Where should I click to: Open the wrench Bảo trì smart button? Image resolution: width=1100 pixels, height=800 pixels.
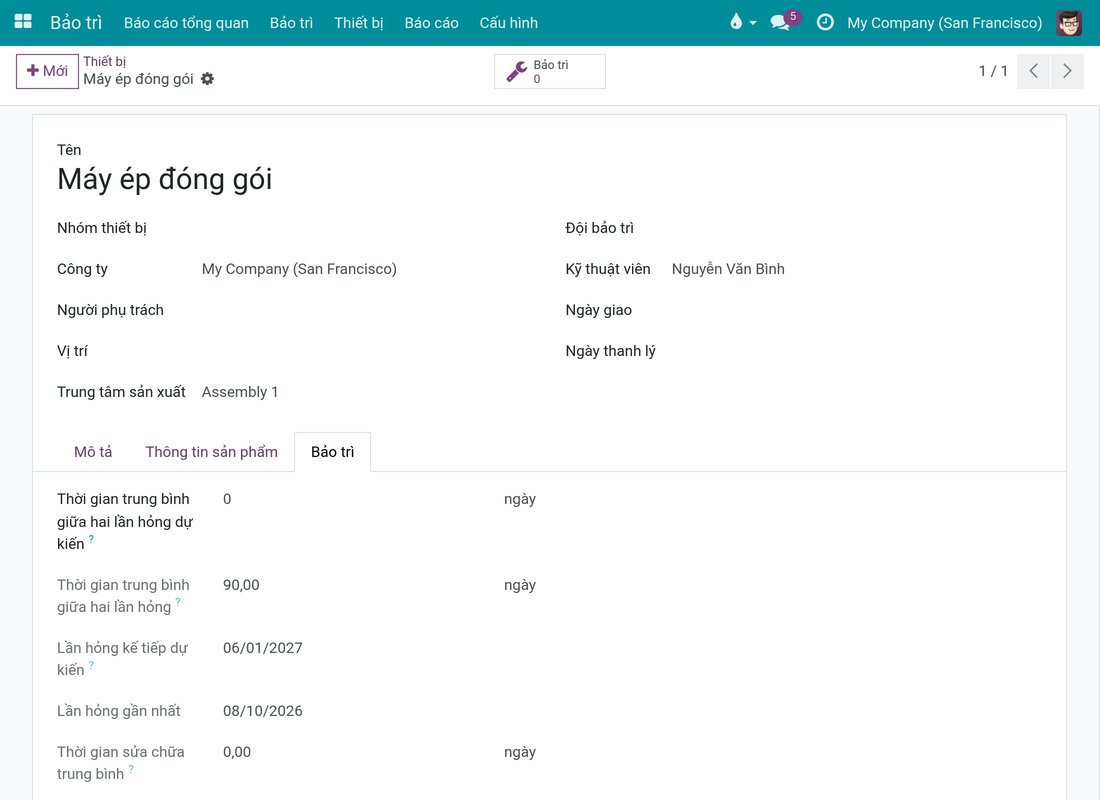coord(549,71)
